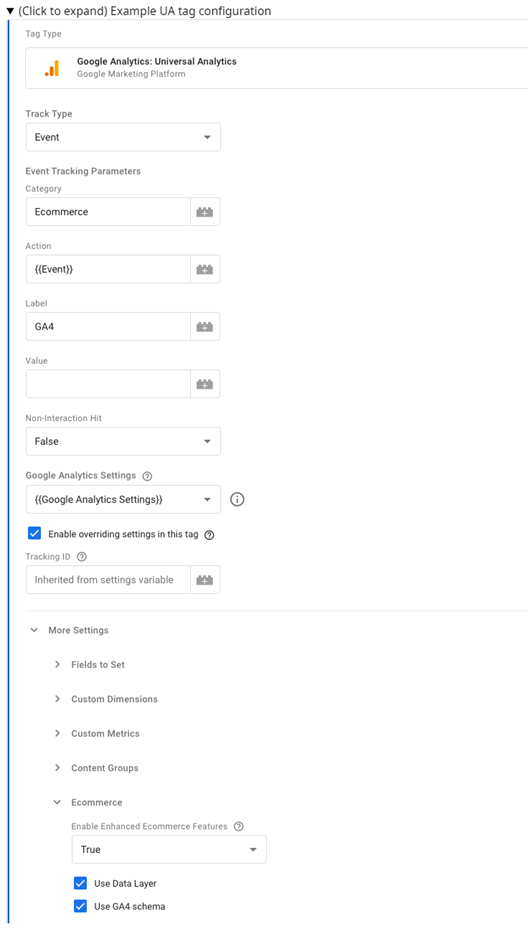The height and width of the screenshot is (934, 528).
Task: Click the variable picker icon beside Category
Action: [x=205, y=212]
